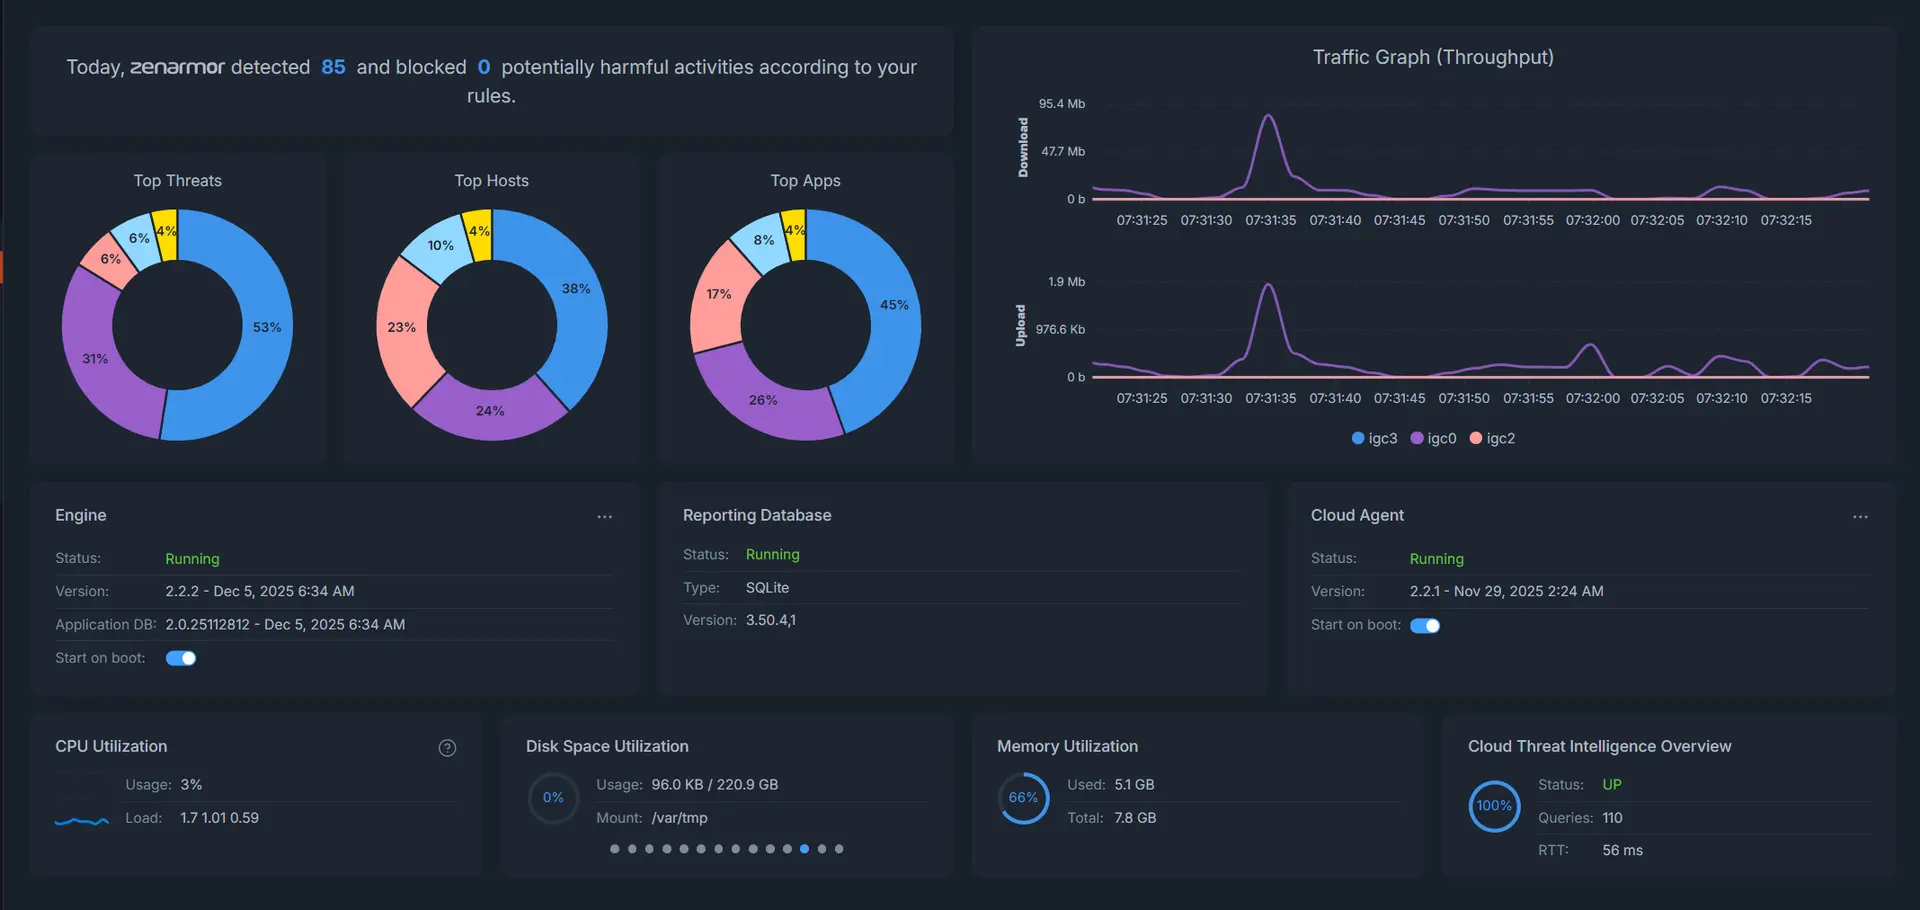The image size is (1920, 910).
Task: Click the 66% memory utilization ring
Action: pos(1023,797)
